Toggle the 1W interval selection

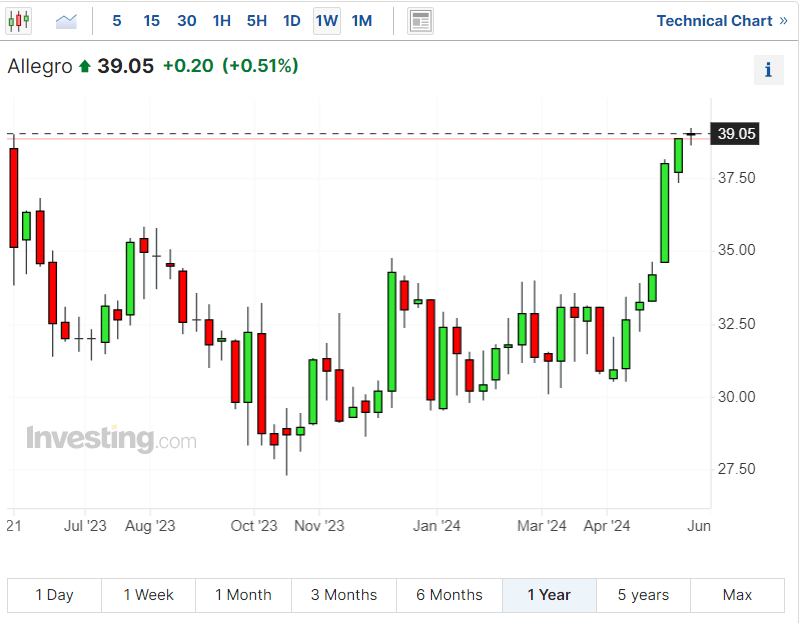point(326,20)
